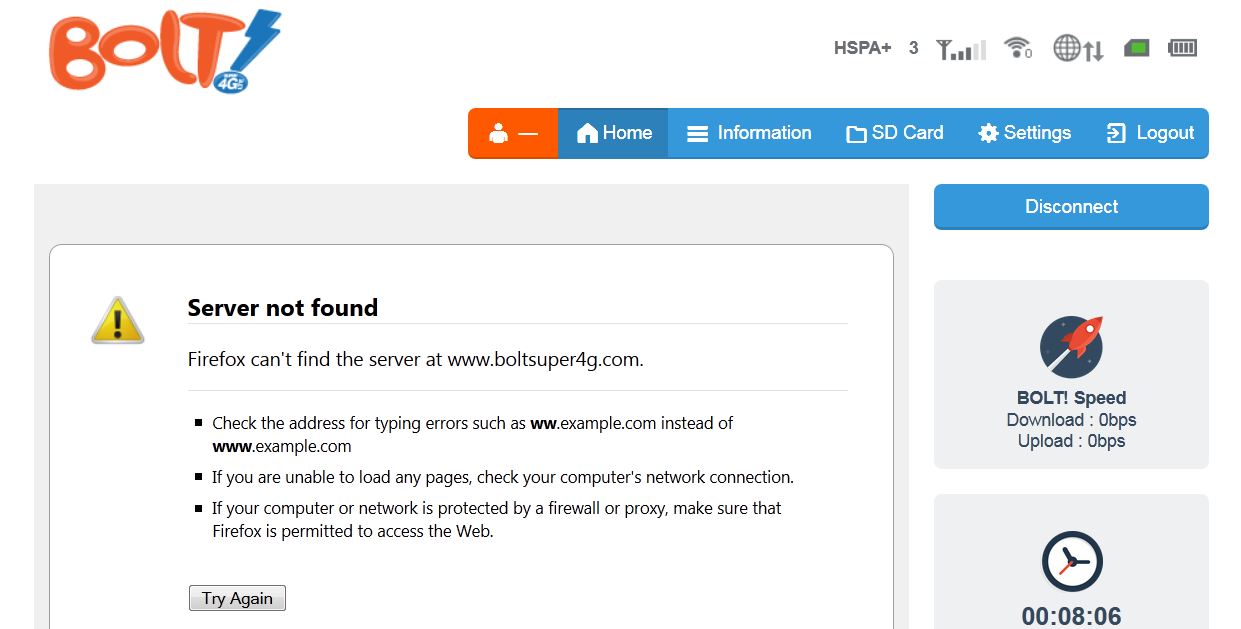The height and width of the screenshot is (629, 1241).
Task: Click the battery level icon
Action: coord(1182,47)
